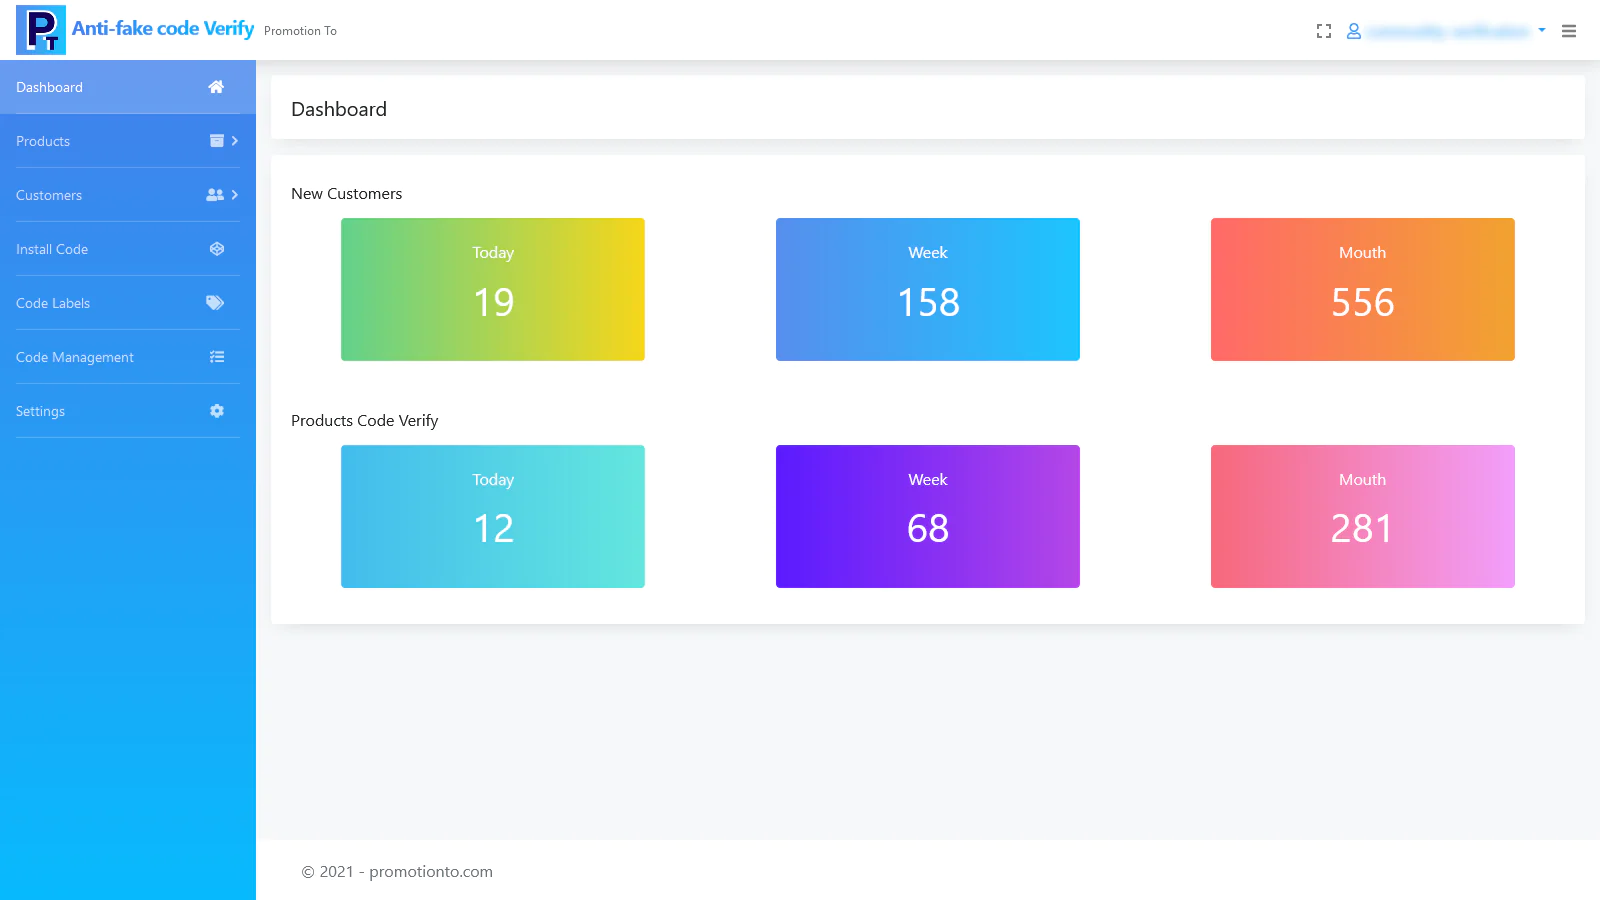Click the user profile icon in header

click(1354, 31)
